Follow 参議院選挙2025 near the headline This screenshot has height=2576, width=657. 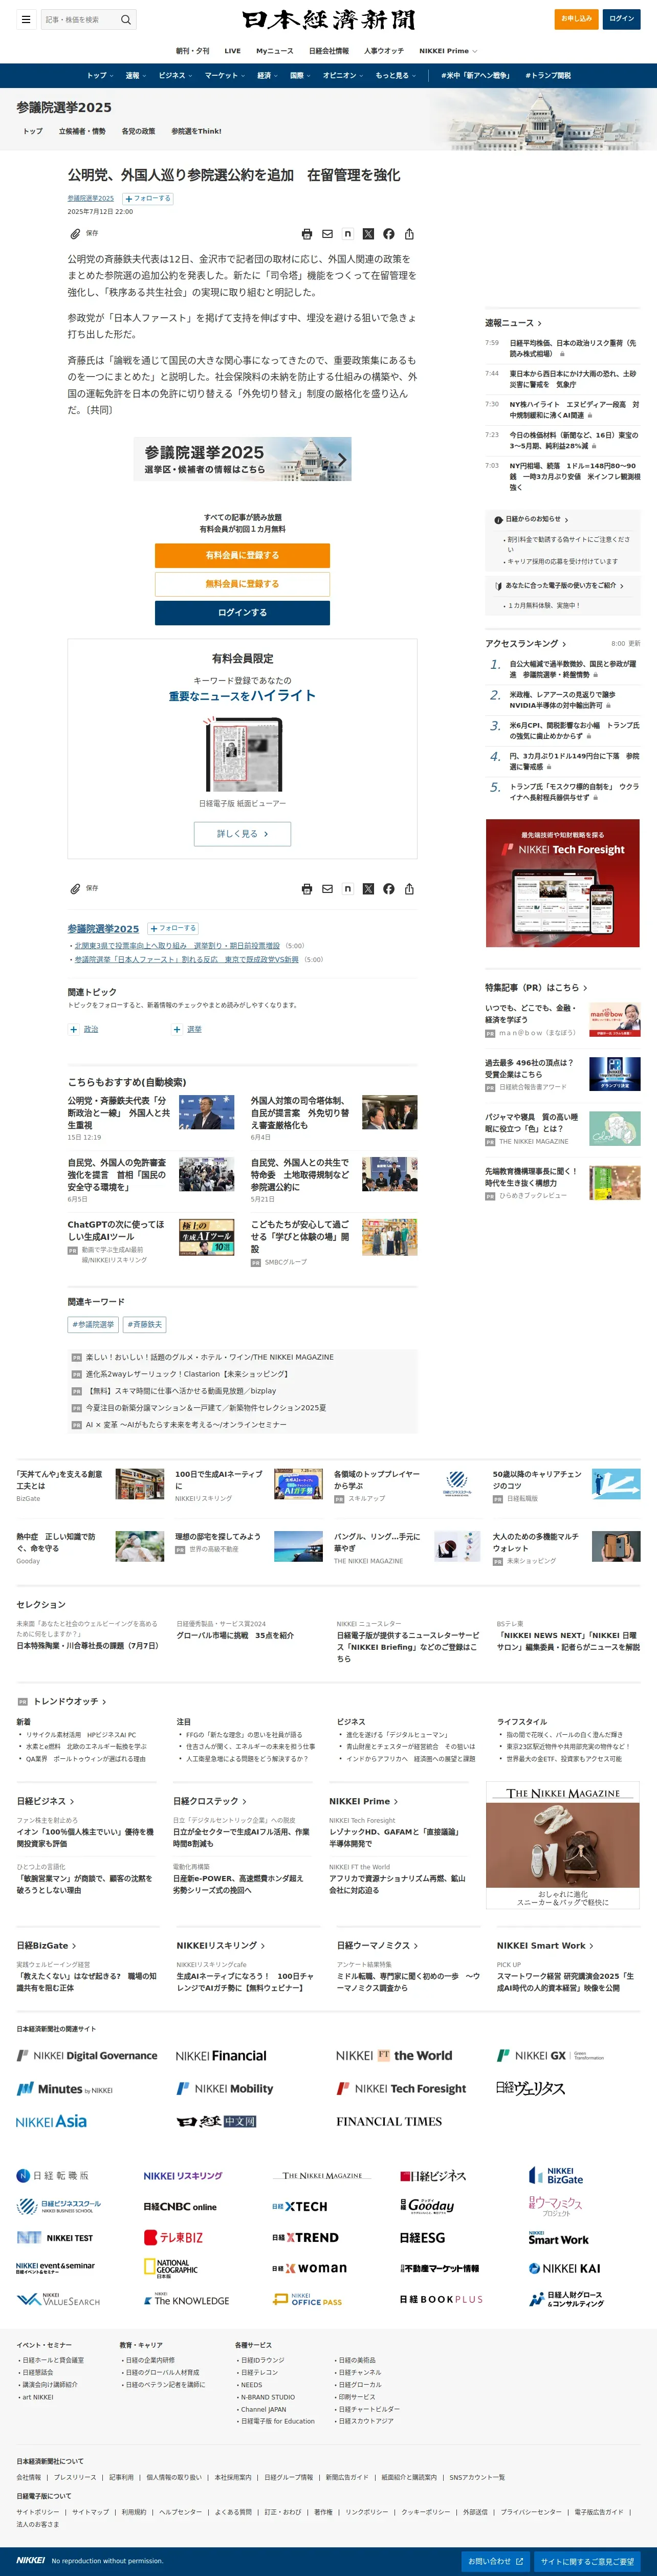[x=148, y=199]
